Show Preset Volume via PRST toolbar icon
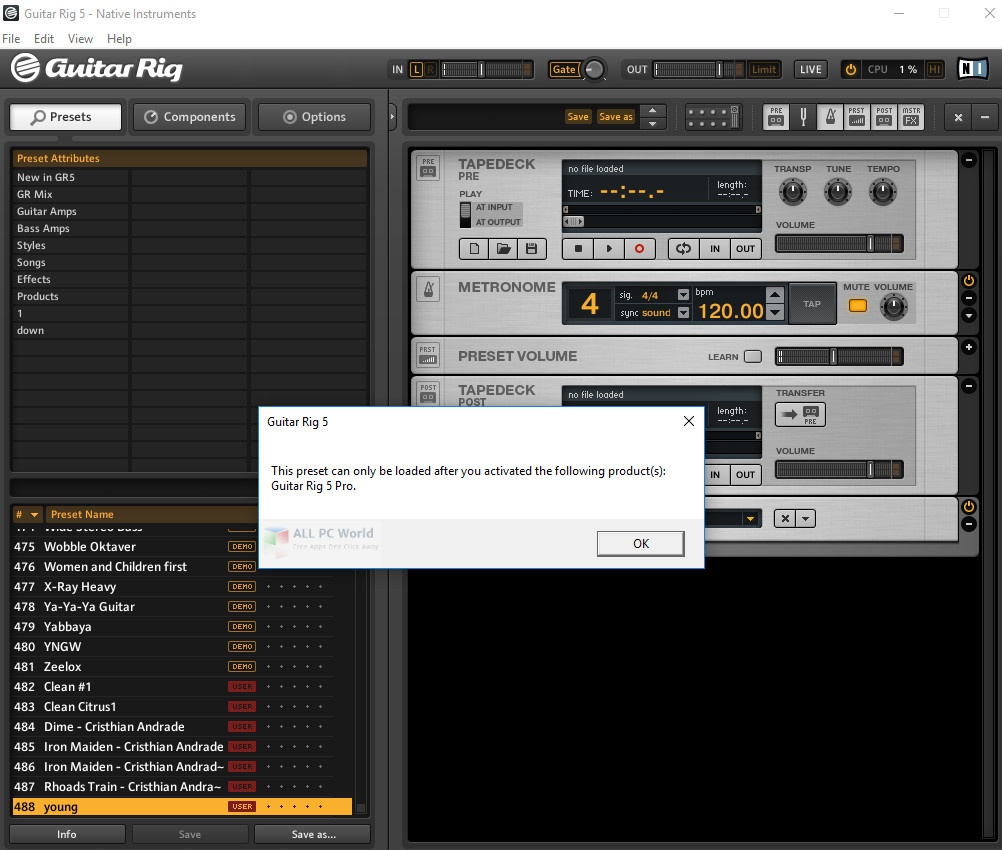The image size is (1002, 850). (x=857, y=117)
